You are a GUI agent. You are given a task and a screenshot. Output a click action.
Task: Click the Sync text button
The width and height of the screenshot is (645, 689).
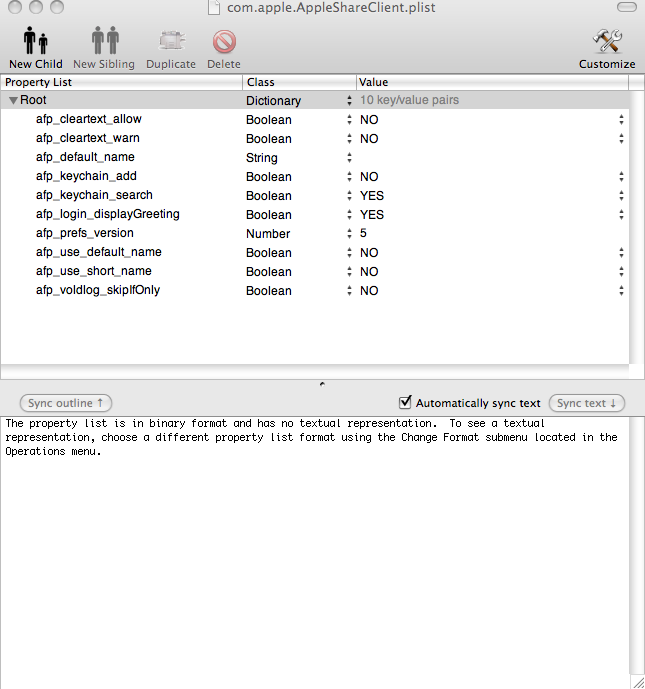point(587,403)
